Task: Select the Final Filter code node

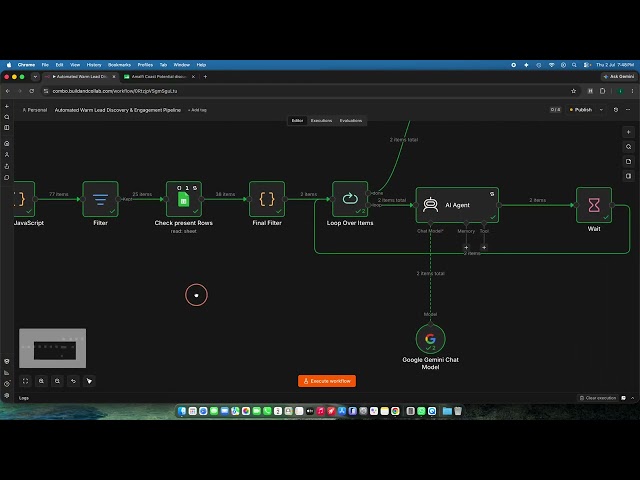Action: [267, 199]
